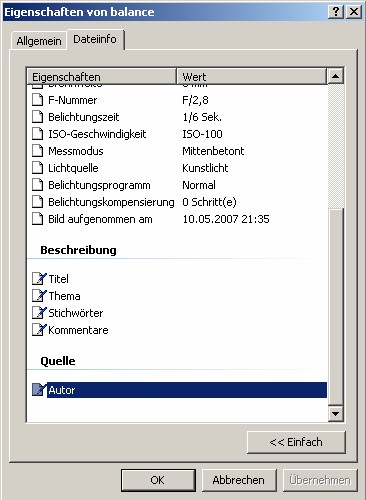Confirm with the OK button
The image size is (366, 500).
coord(158,480)
